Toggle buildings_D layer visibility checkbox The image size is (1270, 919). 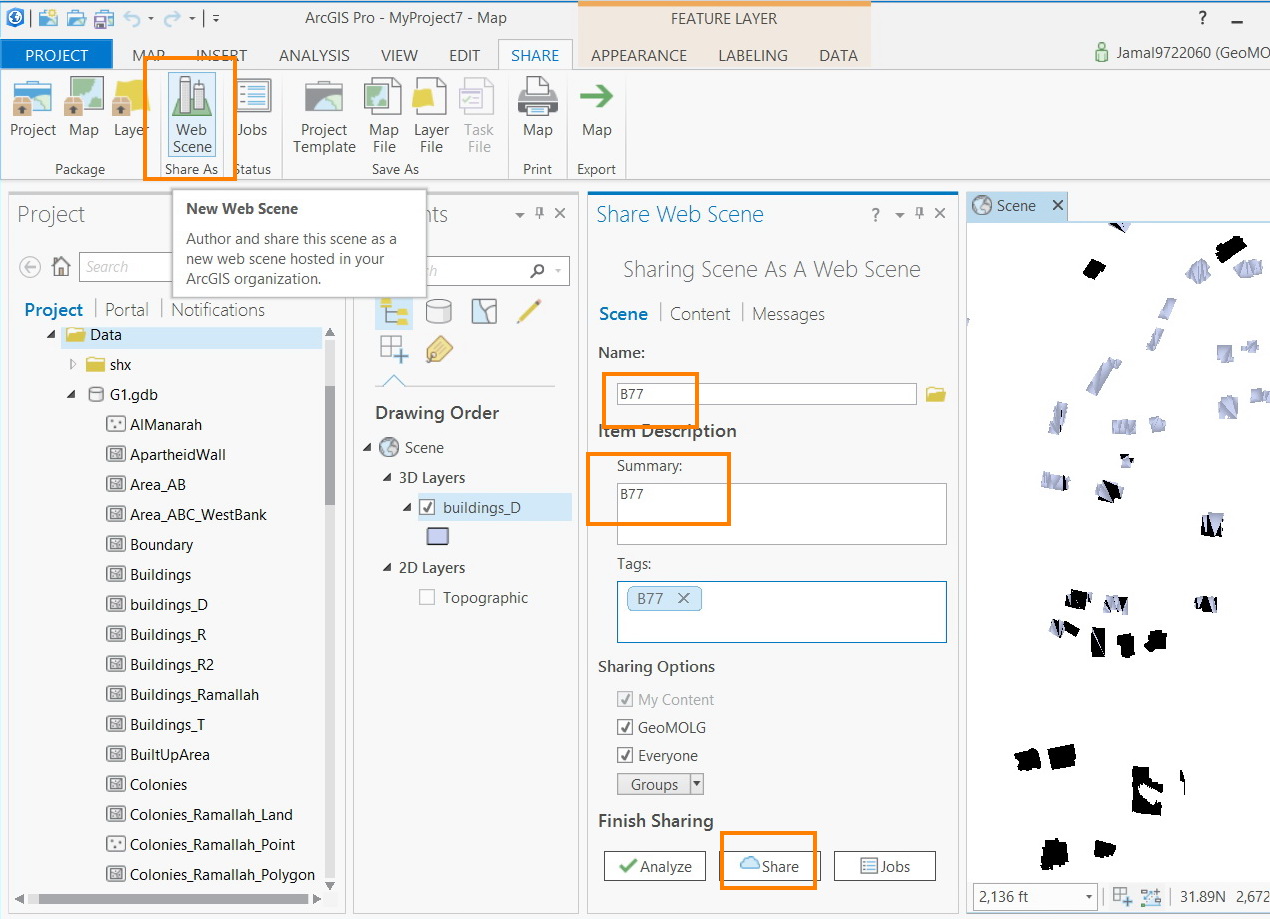[x=427, y=507]
